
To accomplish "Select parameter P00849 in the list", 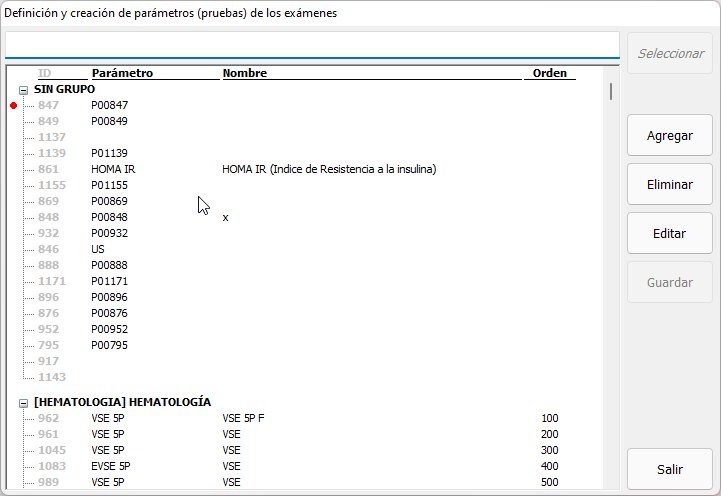I will (109, 121).
